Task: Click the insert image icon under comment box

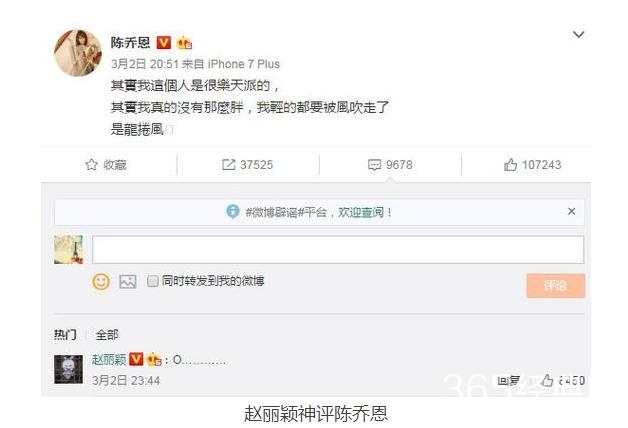Action: [x=128, y=281]
